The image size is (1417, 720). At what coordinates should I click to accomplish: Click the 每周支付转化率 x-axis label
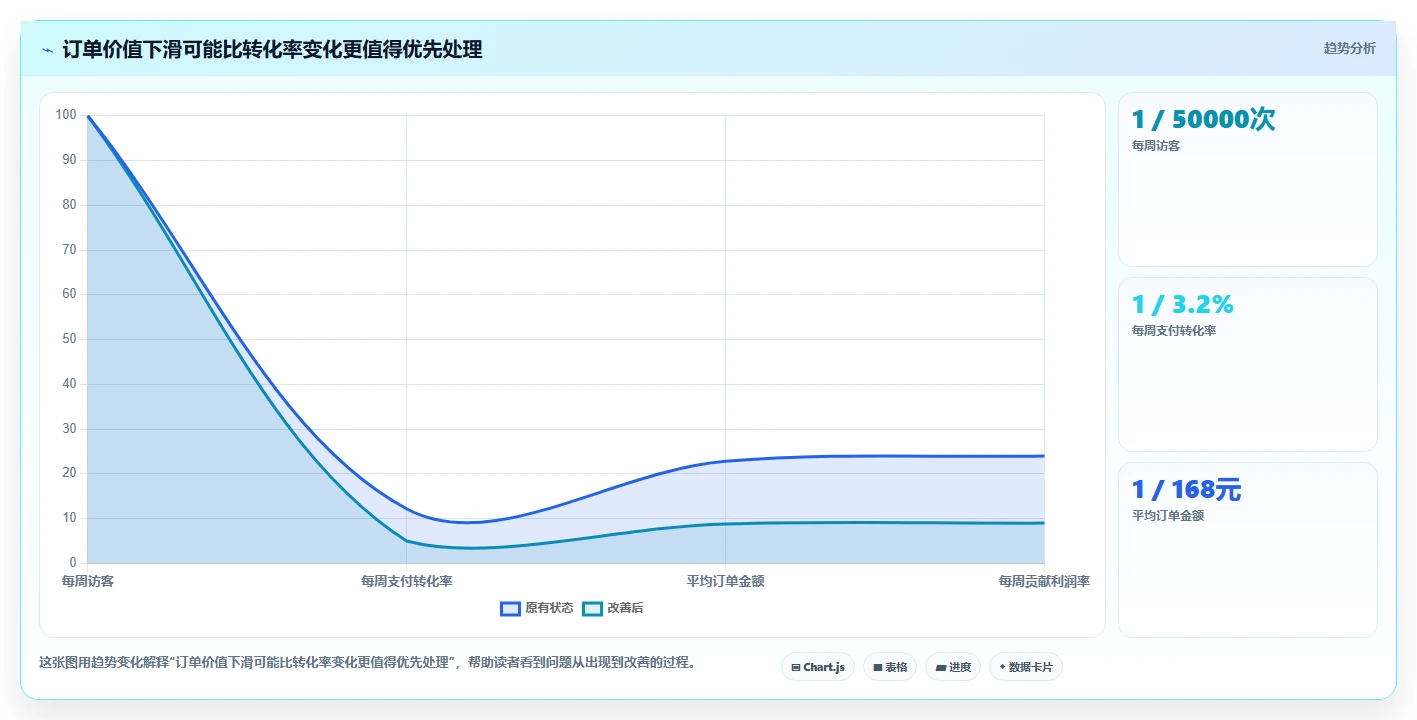pyautogui.click(x=406, y=581)
